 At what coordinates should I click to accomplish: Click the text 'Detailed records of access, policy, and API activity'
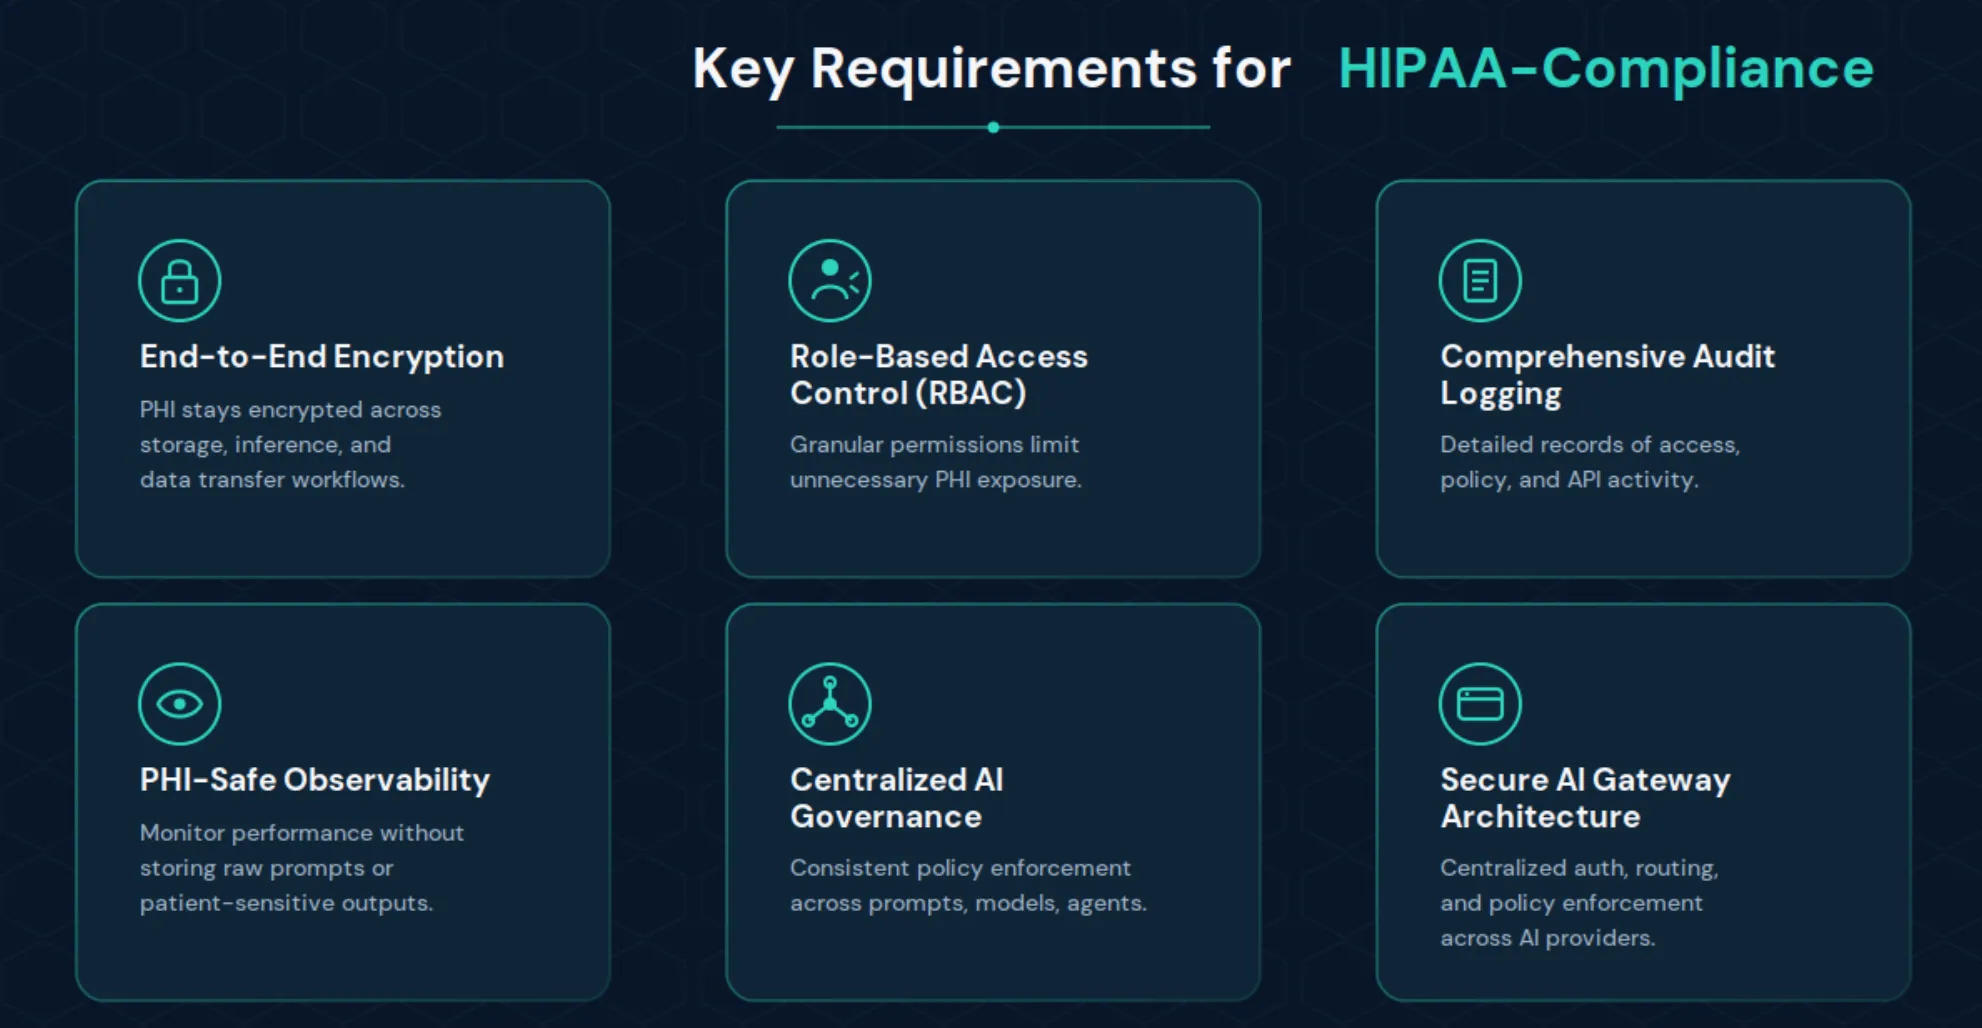tap(1590, 462)
